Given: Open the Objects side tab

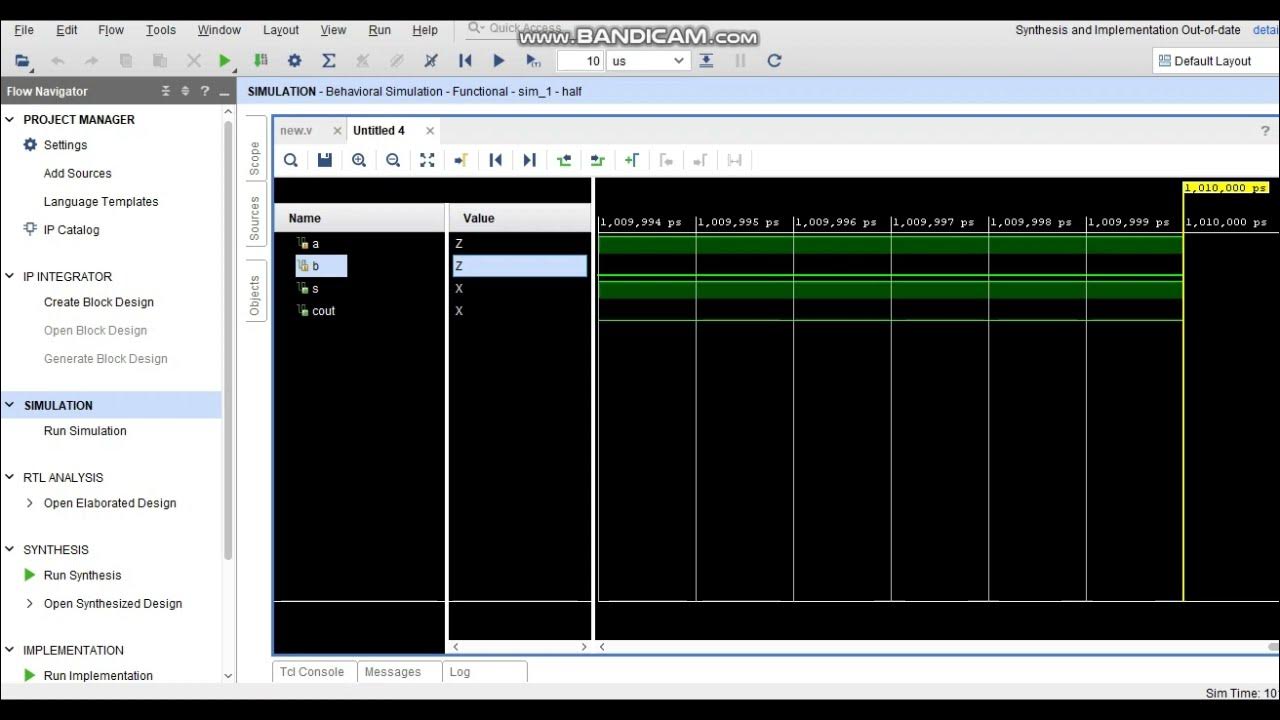Looking at the screenshot, I should coord(255,296).
